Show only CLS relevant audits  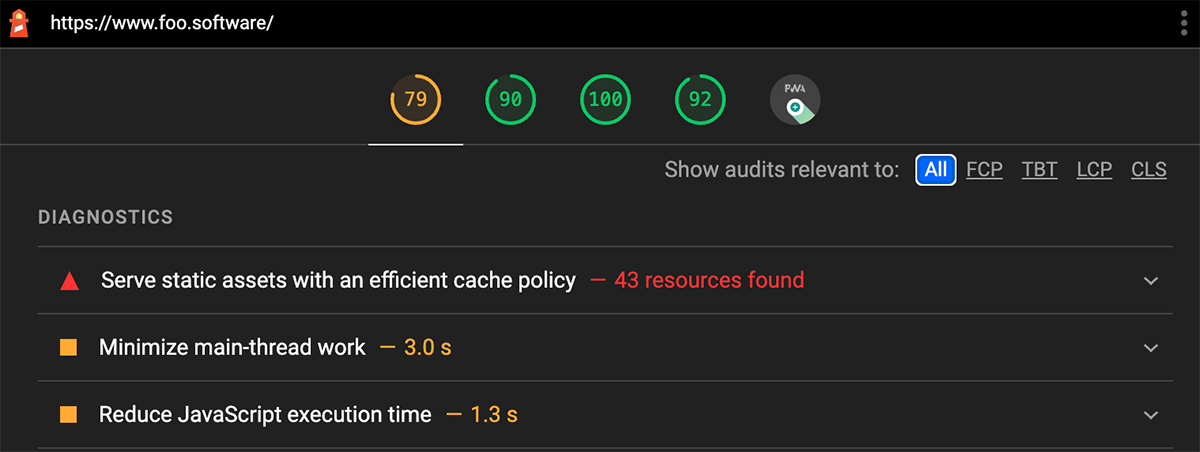click(1149, 170)
